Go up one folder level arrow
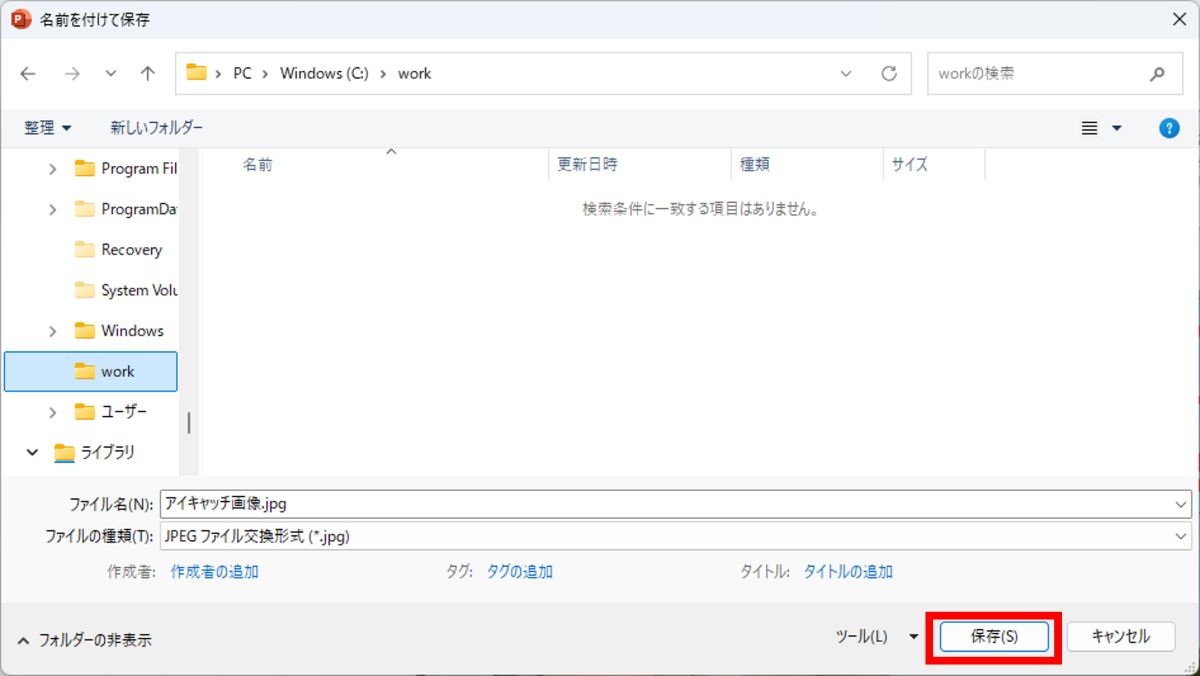 click(x=148, y=74)
